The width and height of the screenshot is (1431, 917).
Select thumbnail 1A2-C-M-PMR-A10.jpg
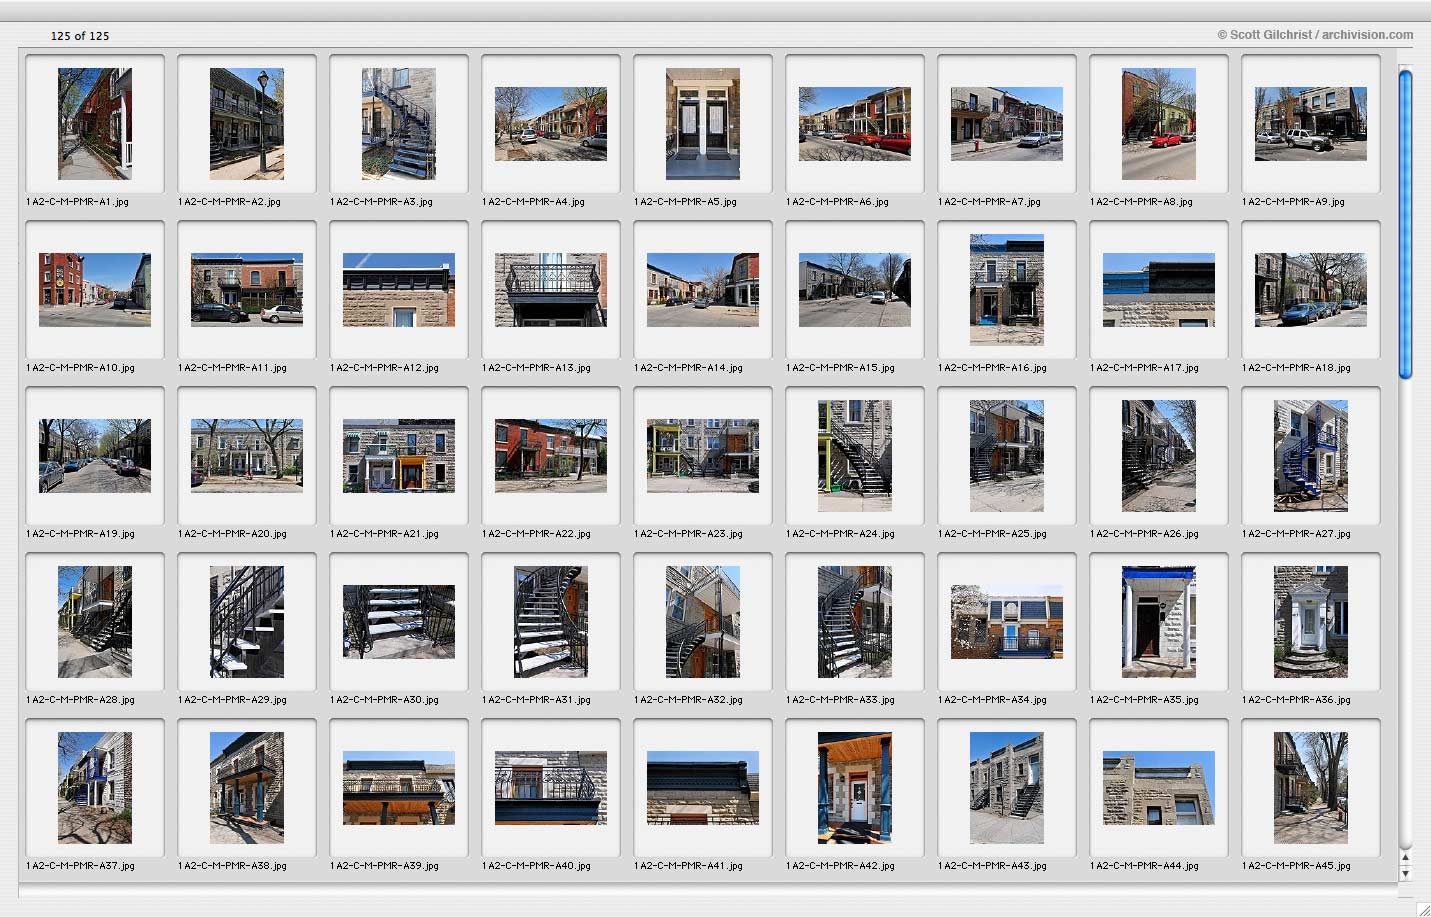pos(95,290)
